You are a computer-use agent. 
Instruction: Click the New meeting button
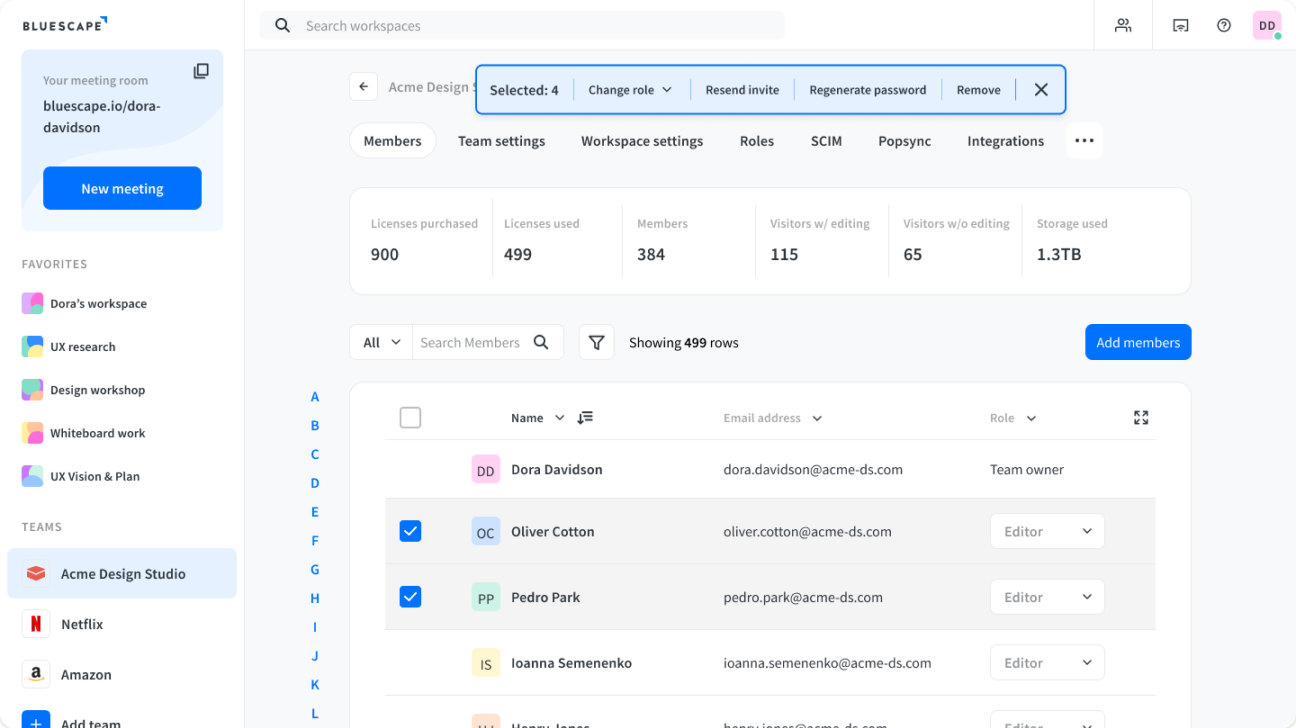click(122, 187)
